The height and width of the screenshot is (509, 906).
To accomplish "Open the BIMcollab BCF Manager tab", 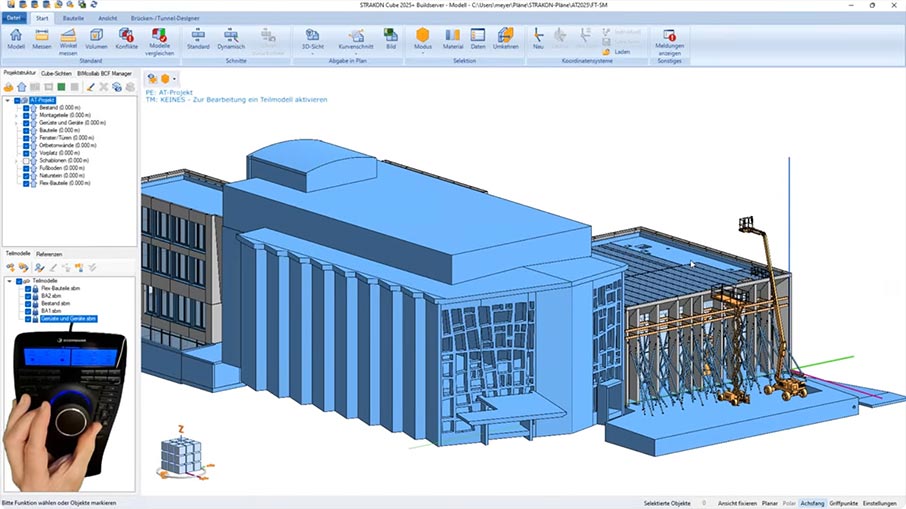I will [105, 74].
